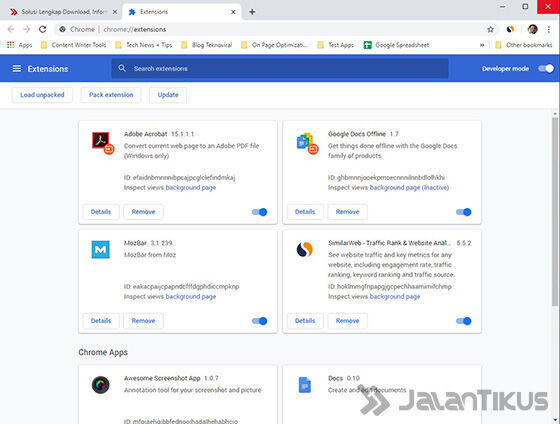Open SimilarWeb toolbar extension icon
Image resolution: width=560 pixels, height=424 pixels.
click(510, 29)
